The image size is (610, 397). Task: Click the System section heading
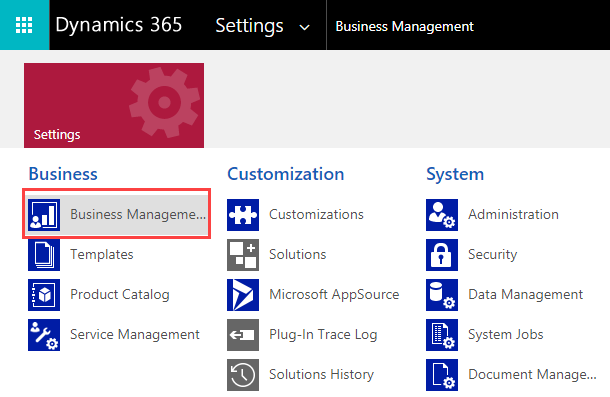click(x=455, y=174)
